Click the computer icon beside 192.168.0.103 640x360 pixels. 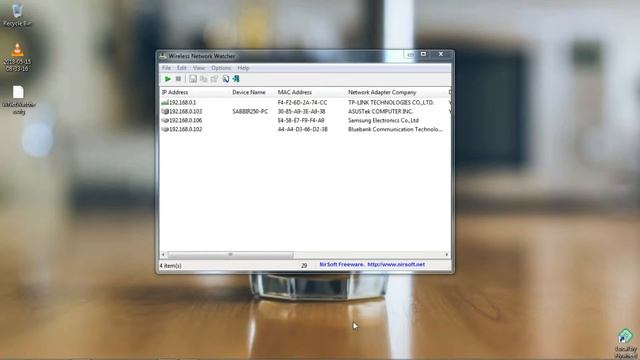(x=165, y=111)
